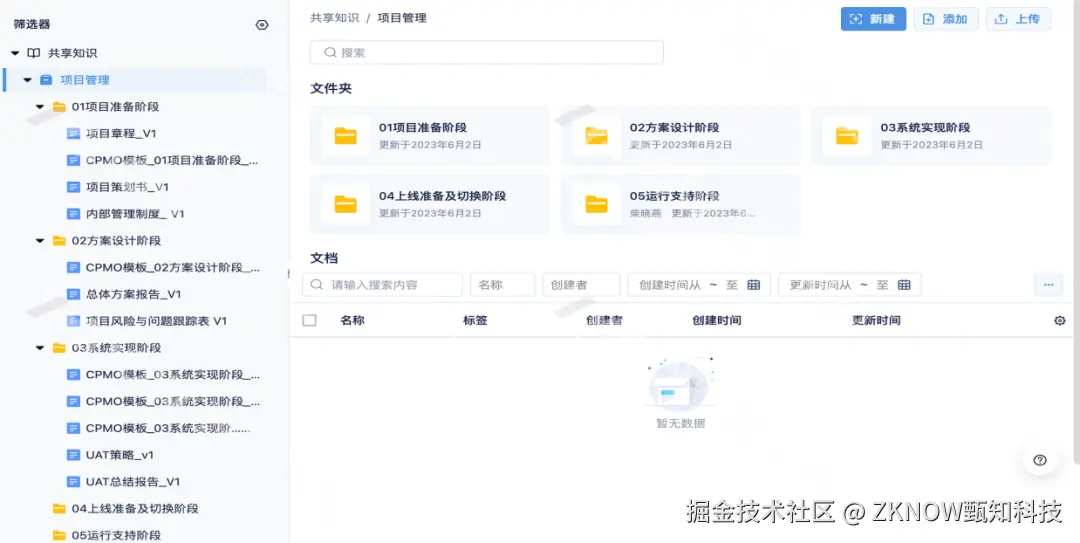
Task: Click the 创建时间 column header
Action: [x=717, y=320]
